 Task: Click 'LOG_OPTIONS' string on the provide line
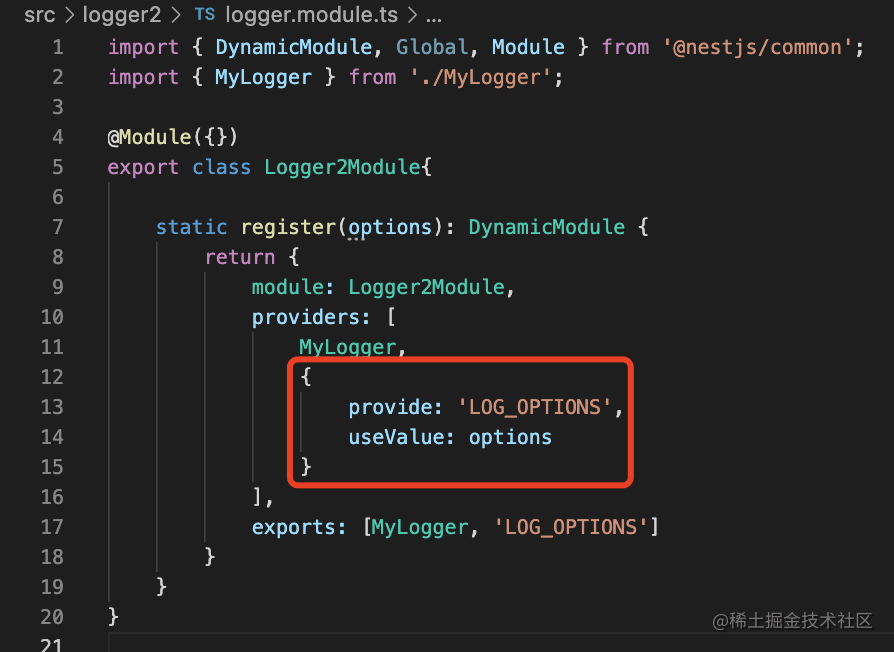click(535, 407)
